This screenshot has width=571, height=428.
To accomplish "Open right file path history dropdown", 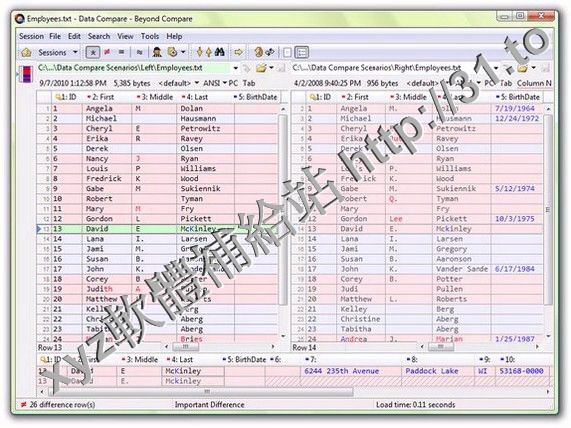I will (496, 68).
